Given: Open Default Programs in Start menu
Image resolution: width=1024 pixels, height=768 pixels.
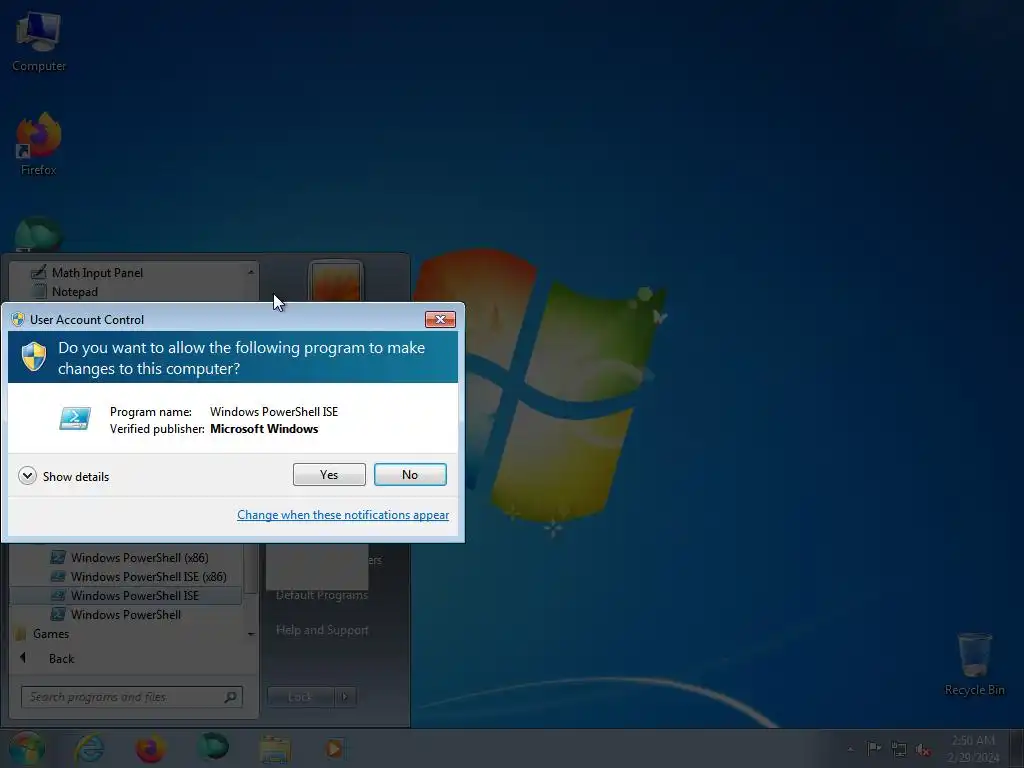Looking at the screenshot, I should pyautogui.click(x=322, y=595).
